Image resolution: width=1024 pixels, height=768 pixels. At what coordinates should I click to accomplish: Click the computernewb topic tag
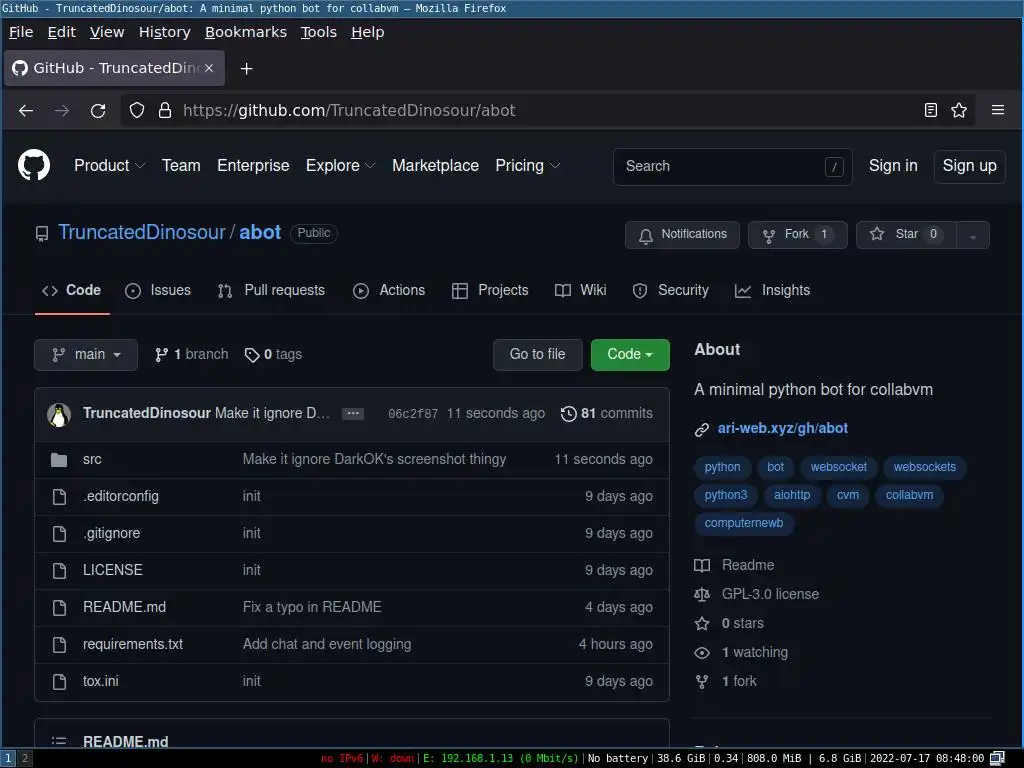pos(744,524)
